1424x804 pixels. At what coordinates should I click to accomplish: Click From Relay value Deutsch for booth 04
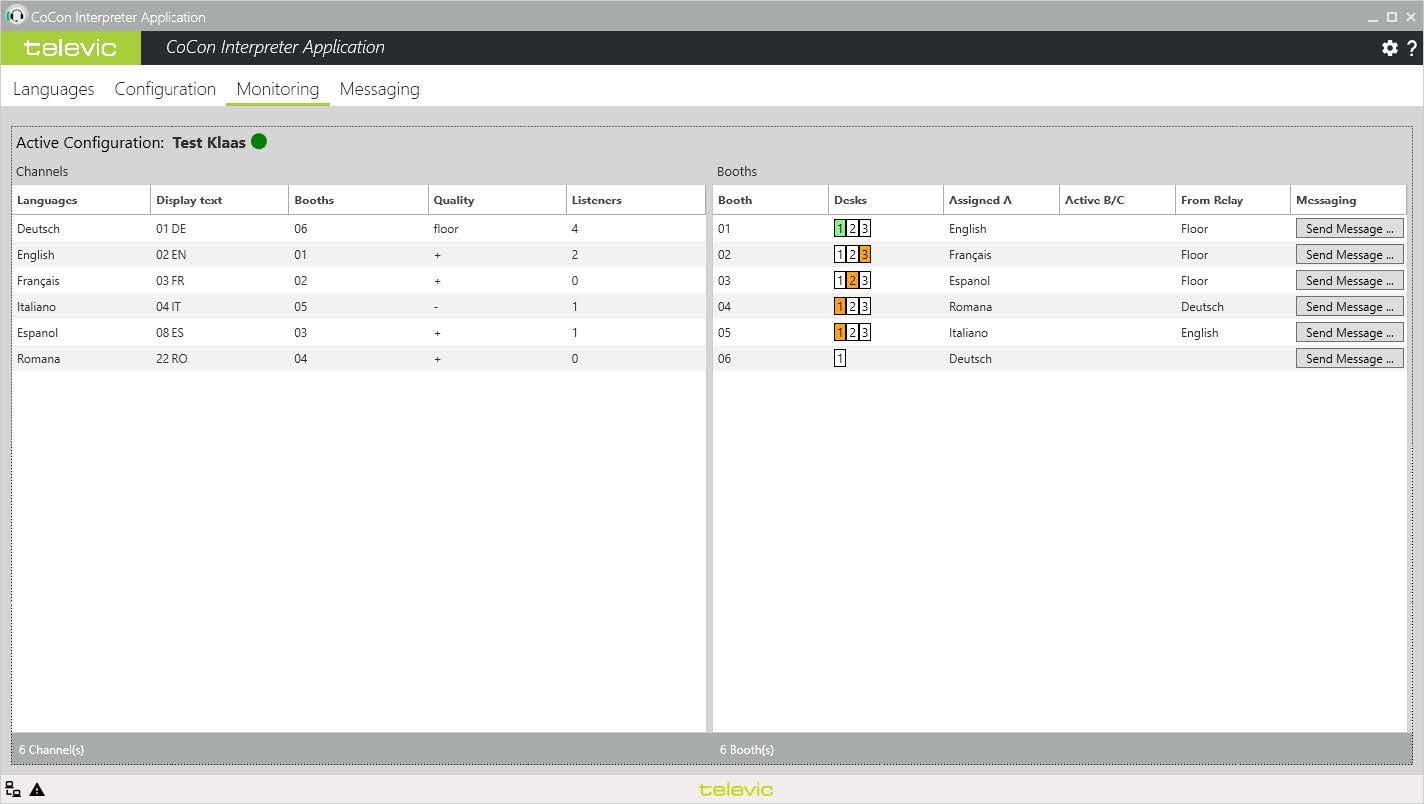coord(1202,307)
